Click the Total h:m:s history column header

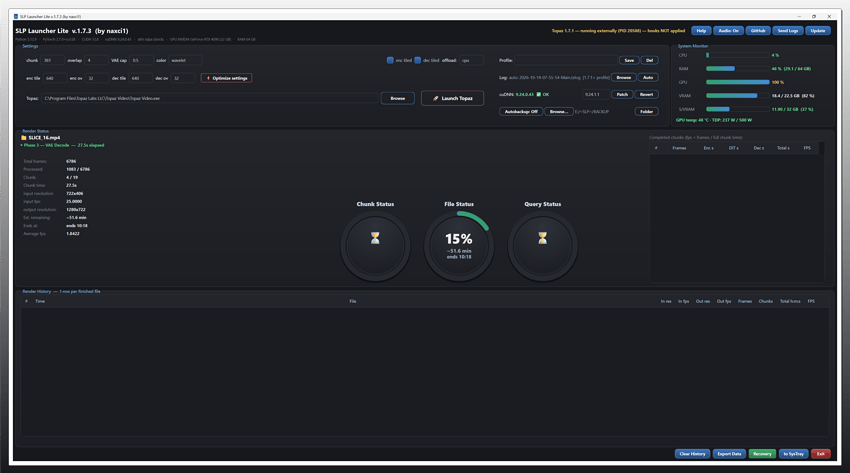[x=790, y=301]
